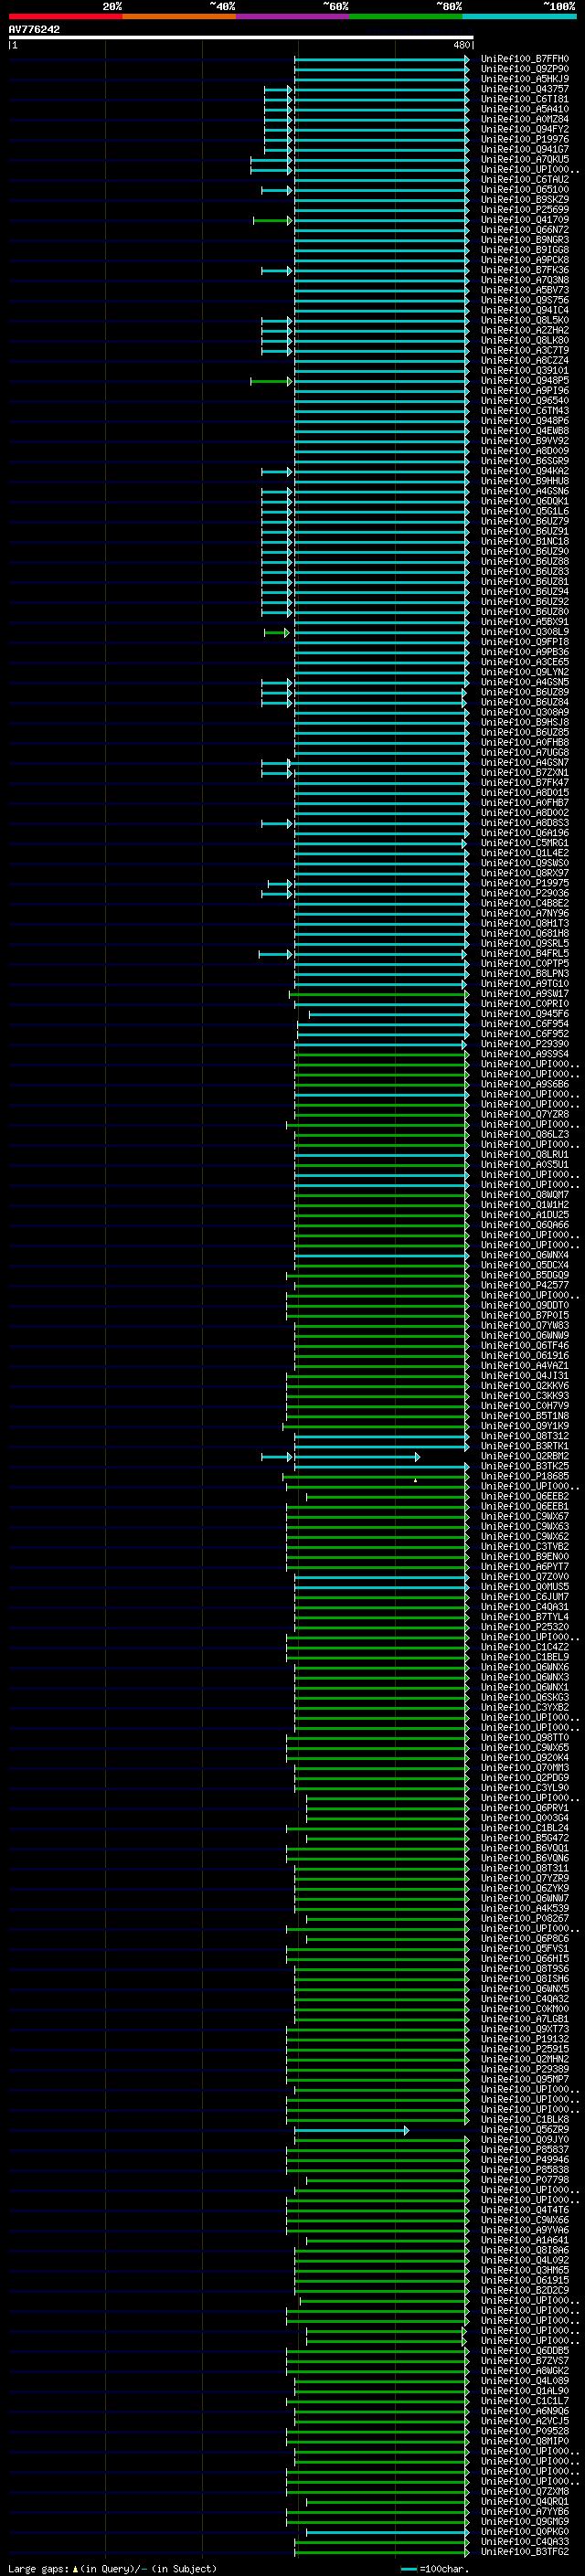This screenshot has width=585, height=2576.
Task: Open hit UniRef100_Q43757
Action: click(x=525, y=89)
